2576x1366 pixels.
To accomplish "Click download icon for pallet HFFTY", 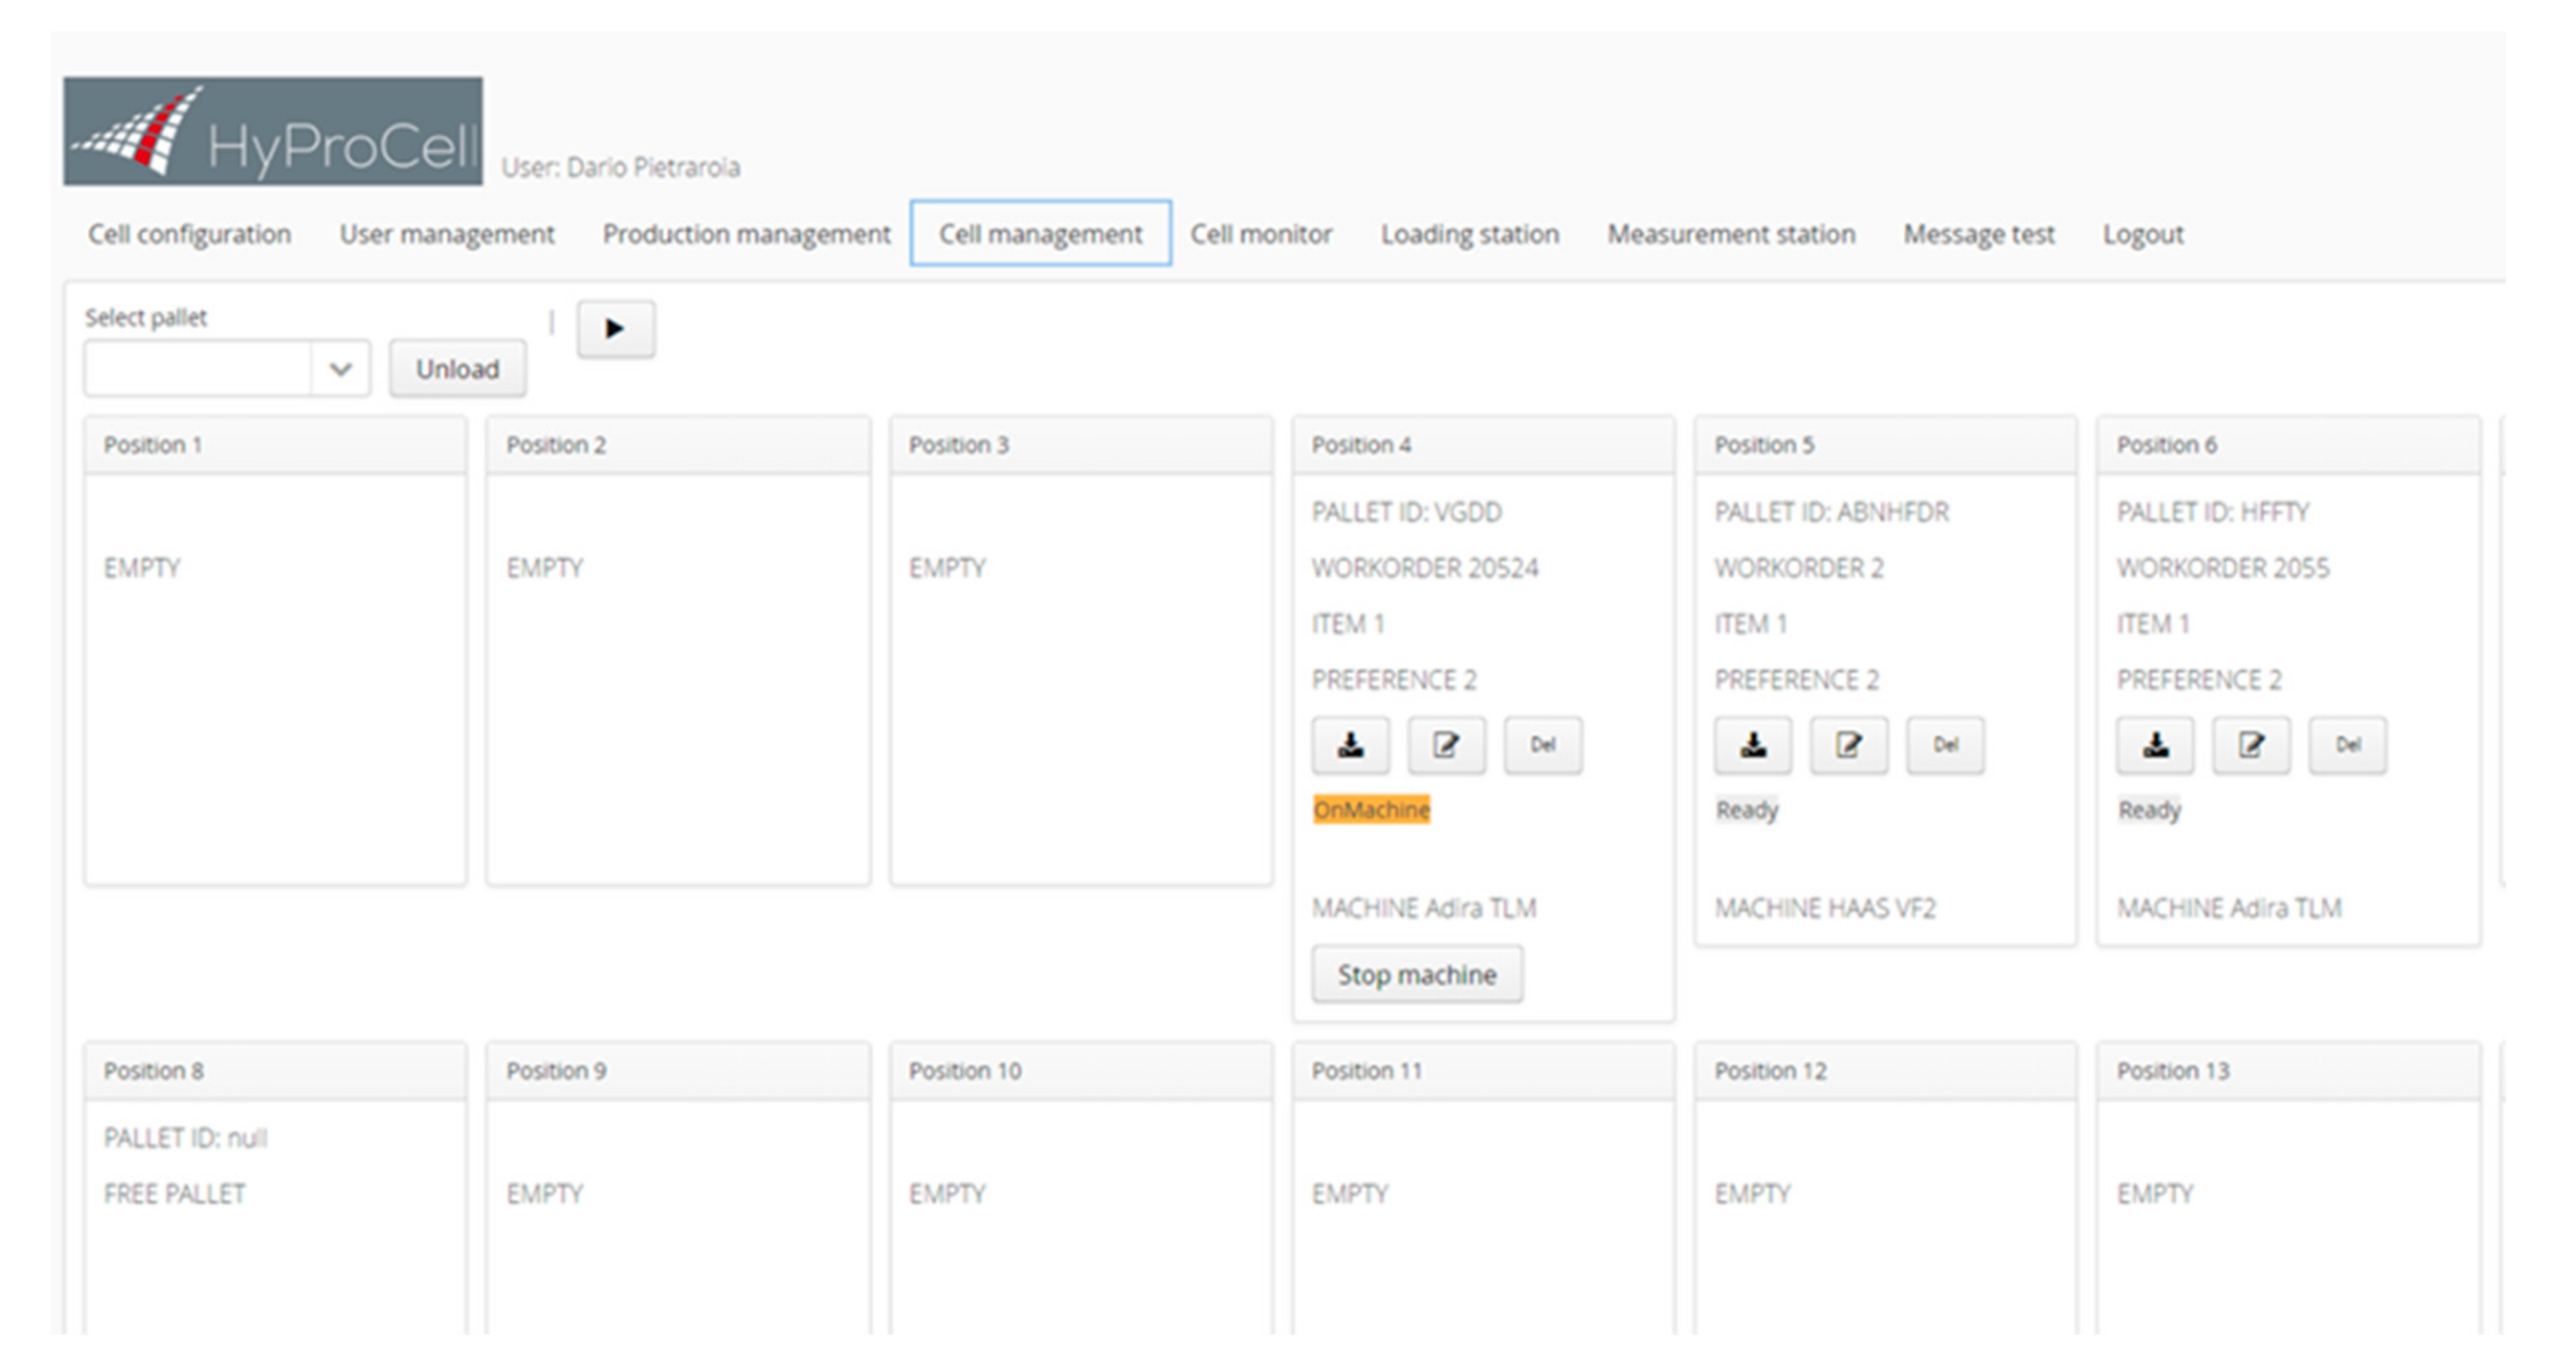I will (x=2155, y=745).
